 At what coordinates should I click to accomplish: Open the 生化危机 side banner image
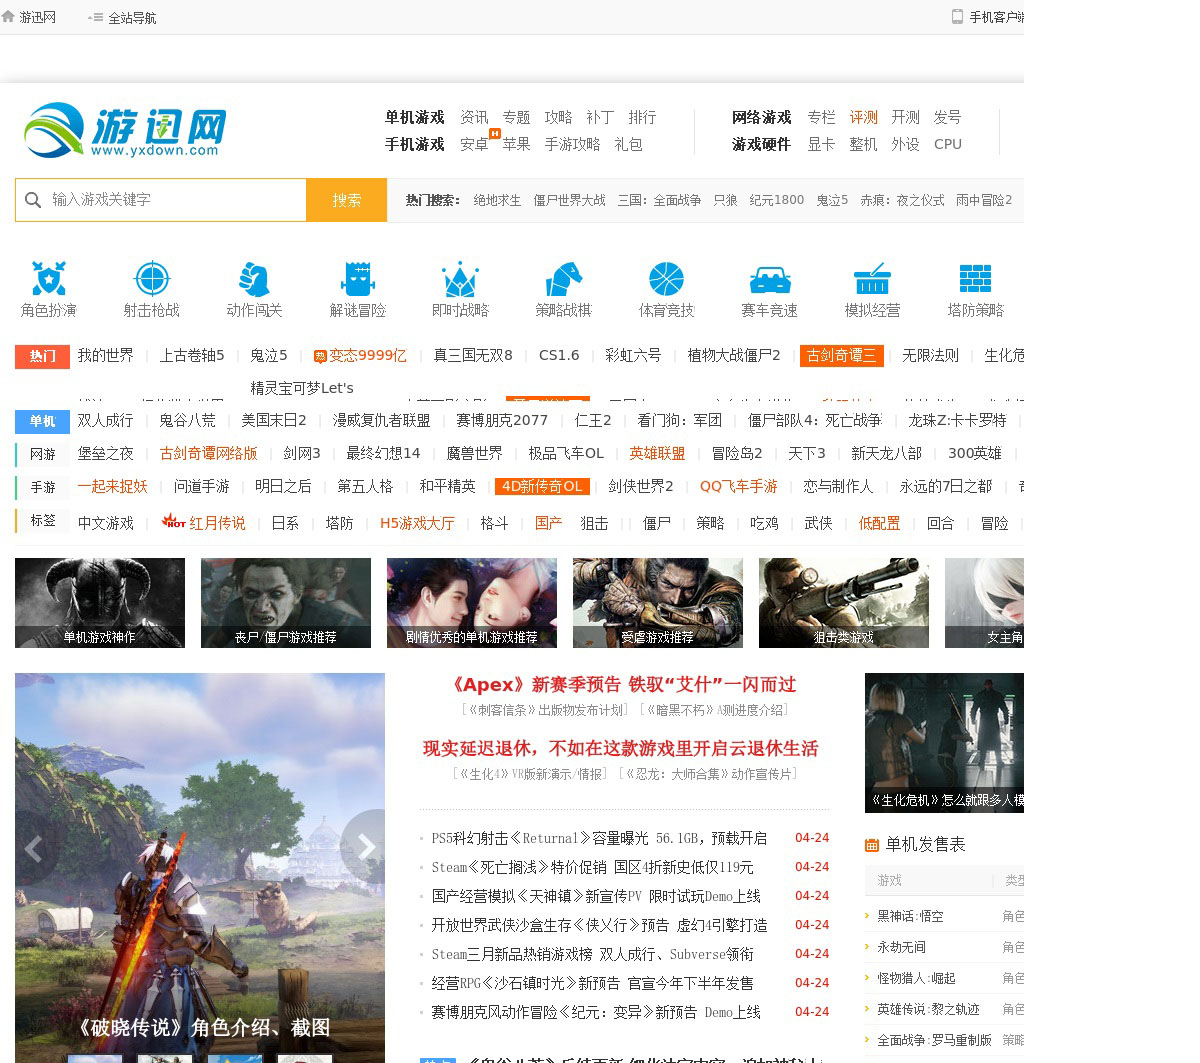coord(944,742)
